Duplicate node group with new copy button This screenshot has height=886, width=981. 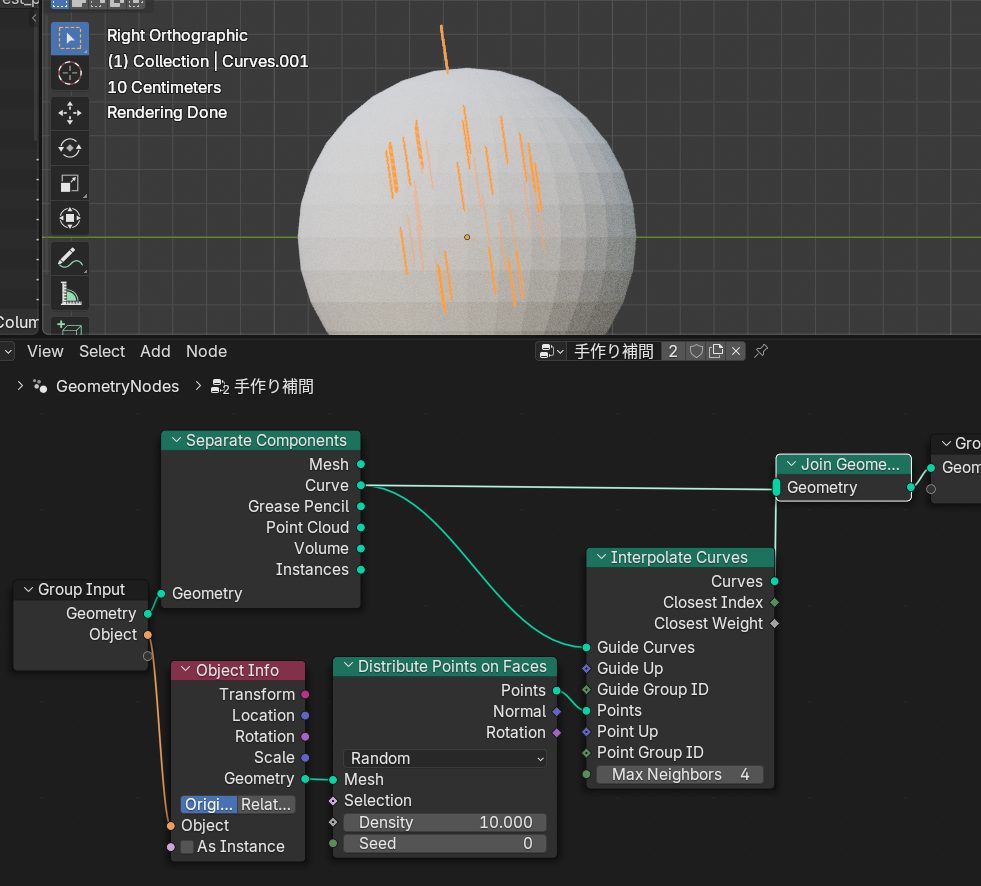[716, 351]
